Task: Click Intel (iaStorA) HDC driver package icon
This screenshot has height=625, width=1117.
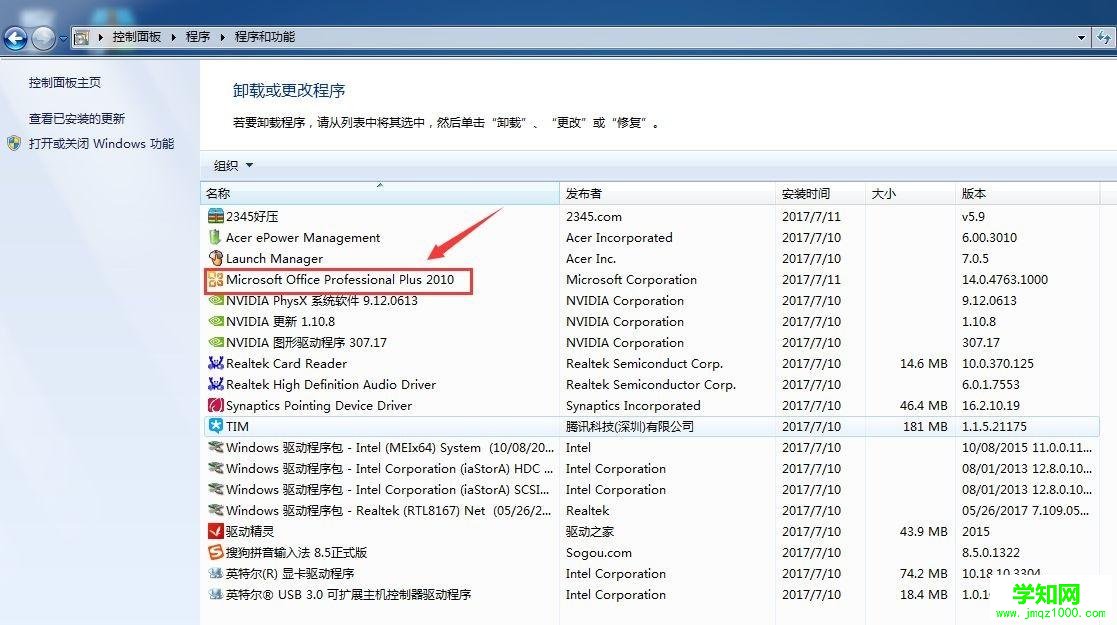Action: (216, 468)
